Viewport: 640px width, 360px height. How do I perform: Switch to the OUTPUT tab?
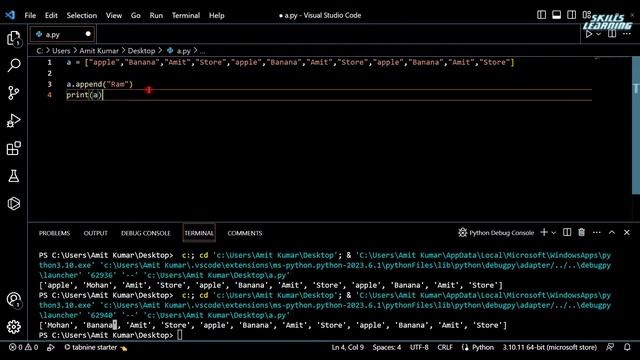click(x=96, y=233)
